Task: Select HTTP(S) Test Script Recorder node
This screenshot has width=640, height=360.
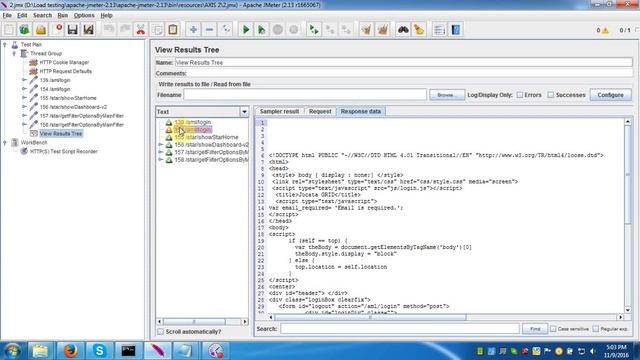Action: pos(64,151)
